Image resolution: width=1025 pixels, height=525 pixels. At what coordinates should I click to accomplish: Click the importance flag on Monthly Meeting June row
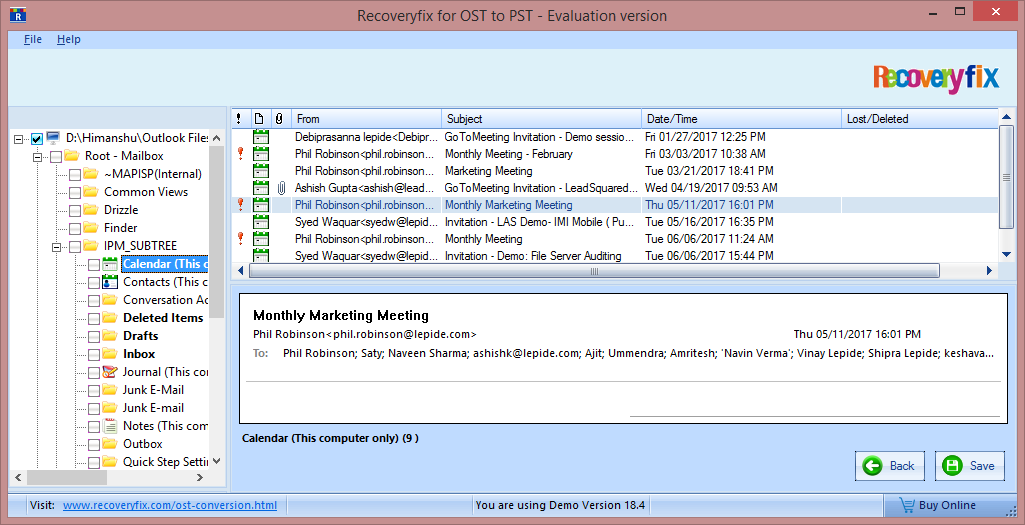240,239
